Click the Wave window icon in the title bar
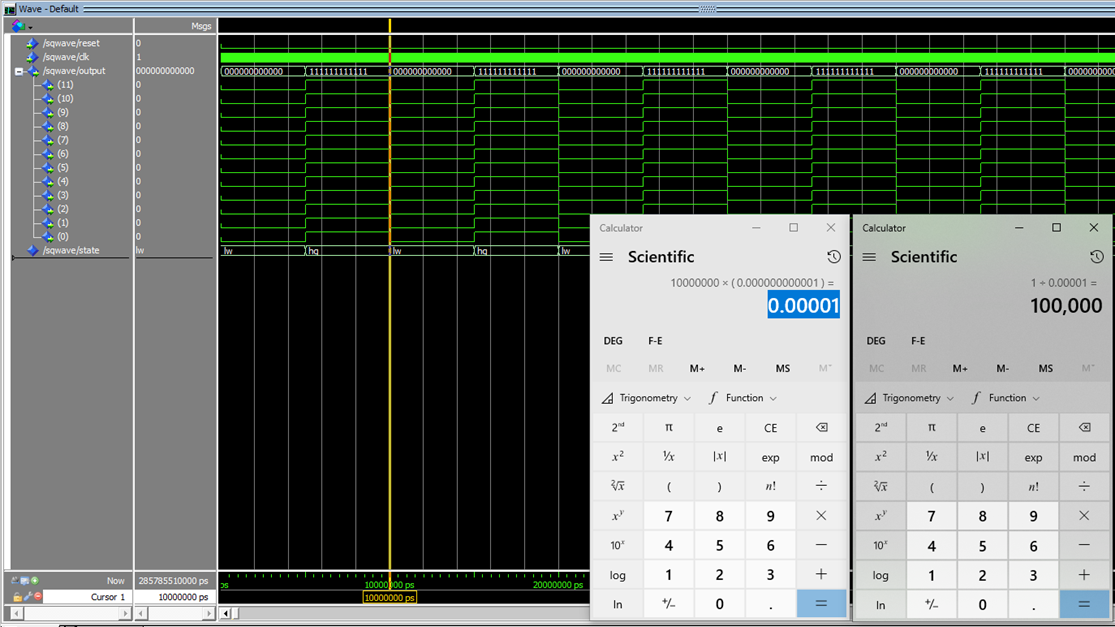The height and width of the screenshot is (627, 1115). (9, 7)
